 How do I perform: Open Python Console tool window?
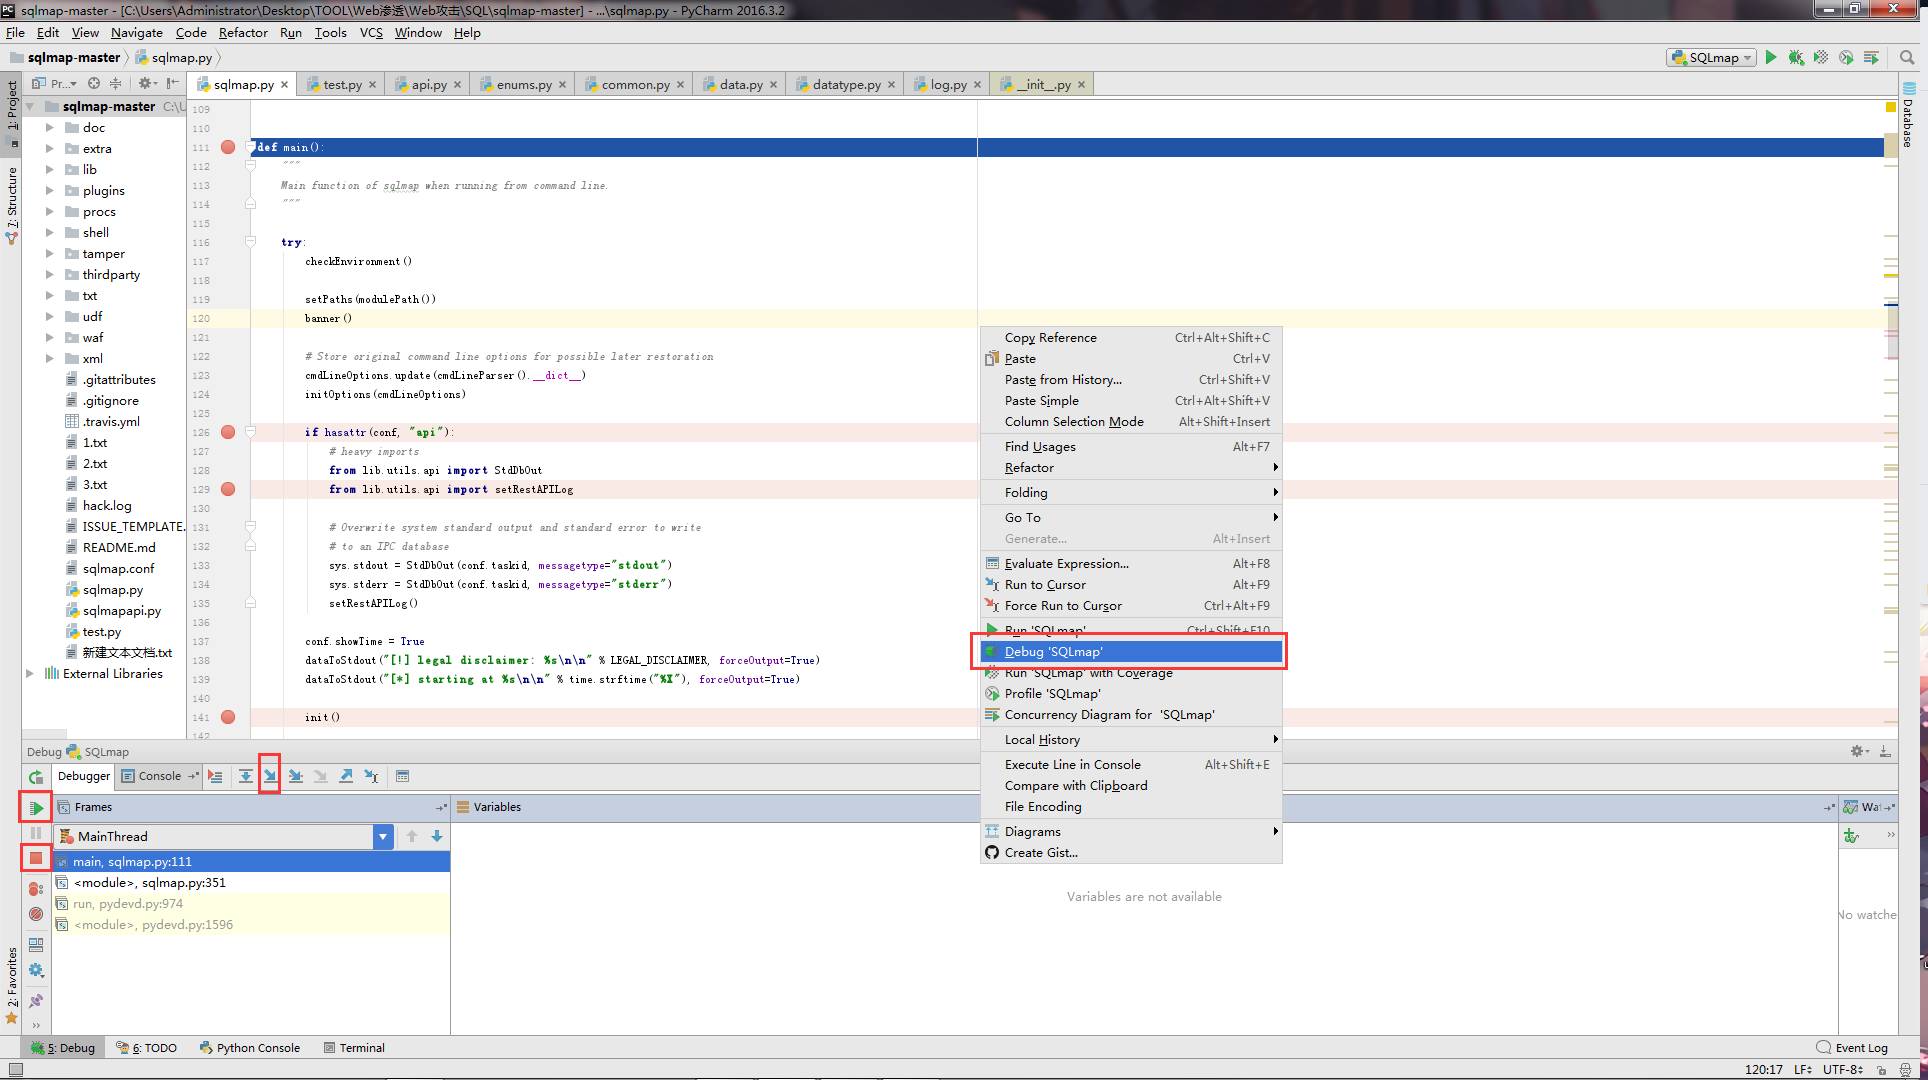coord(250,1048)
